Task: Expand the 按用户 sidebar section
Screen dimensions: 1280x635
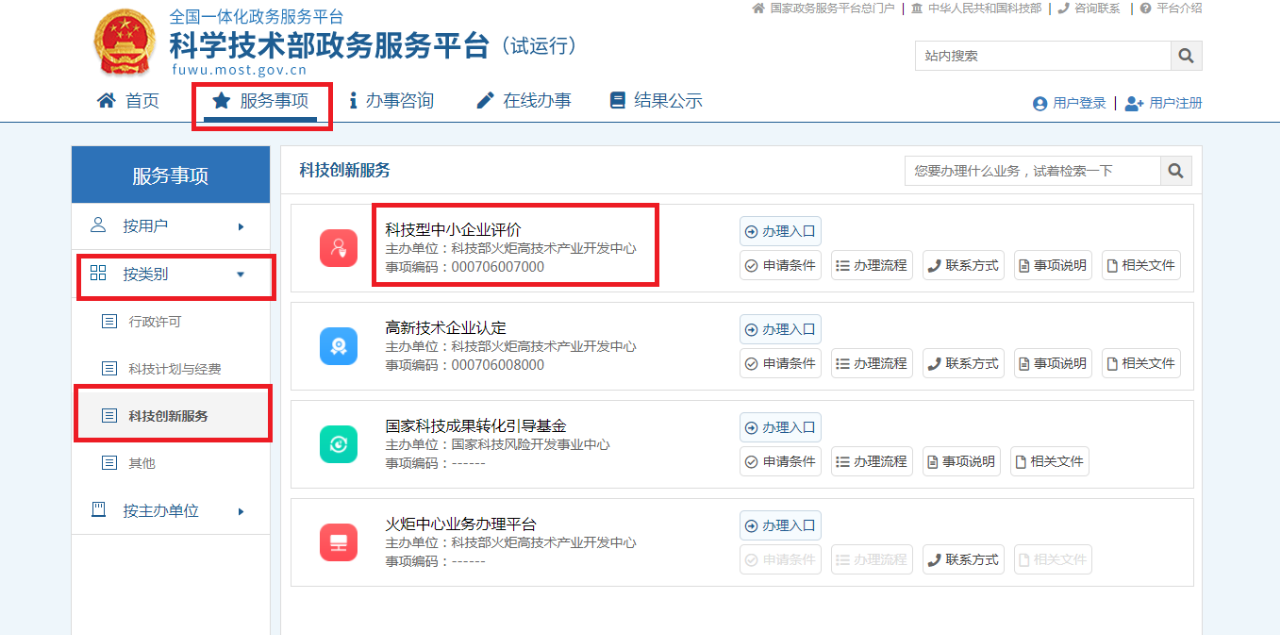Action: tap(170, 226)
